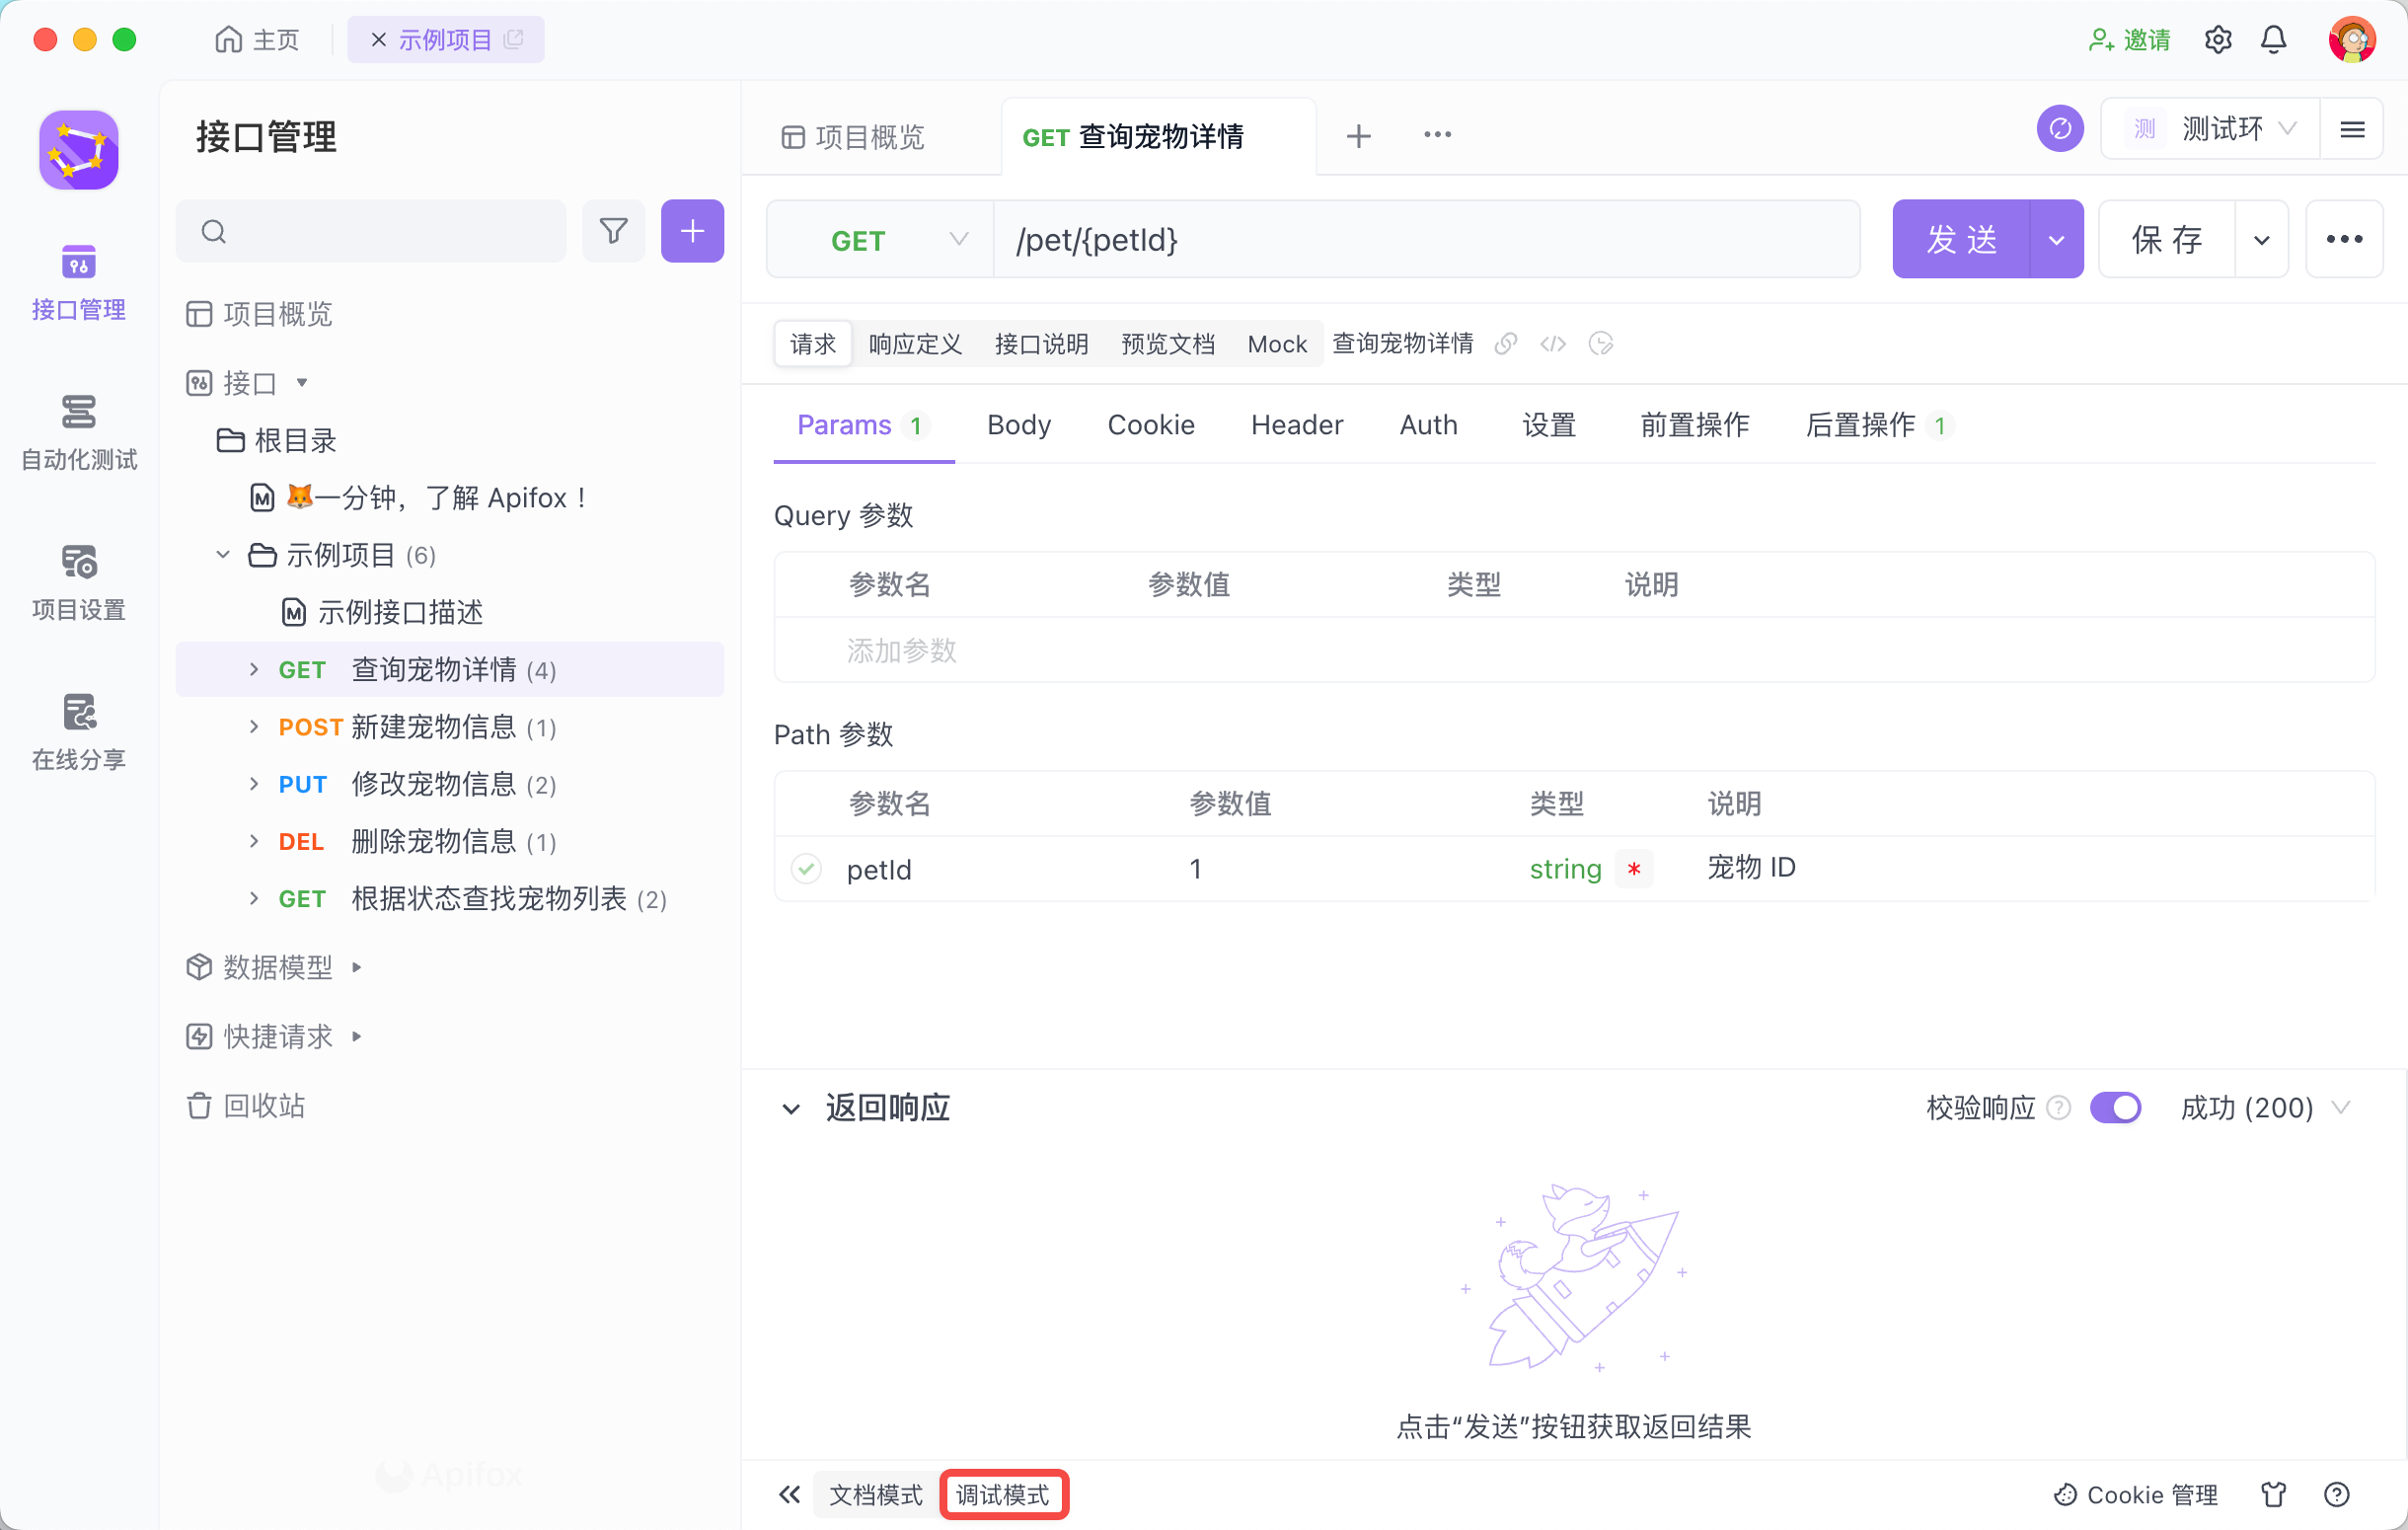Viewport: 2408px width, 1530px height.
Task: Open the 响应定义 tab
Action: [914, 344]
